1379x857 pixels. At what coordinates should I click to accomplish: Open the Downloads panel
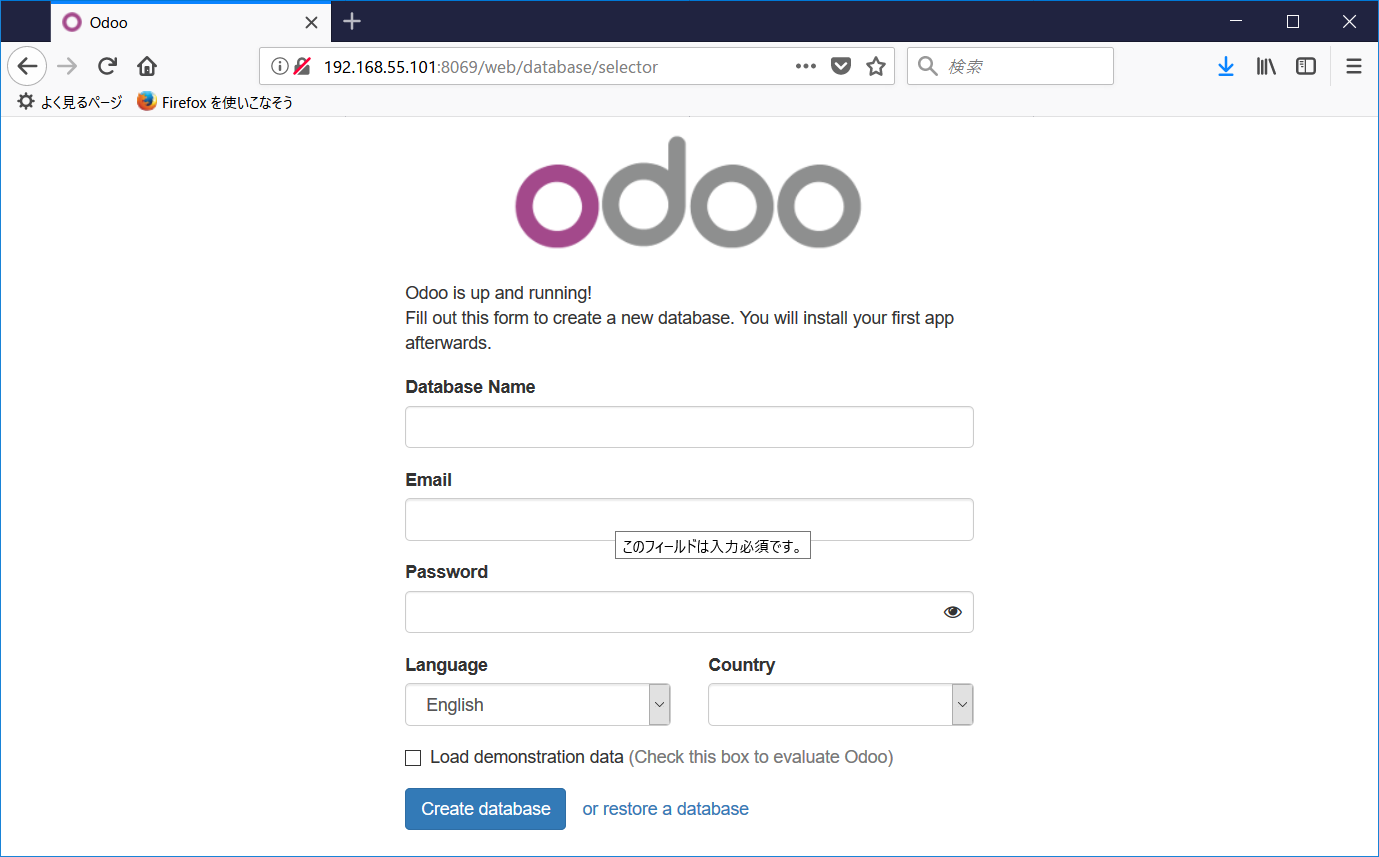(x=1226, y=66)
